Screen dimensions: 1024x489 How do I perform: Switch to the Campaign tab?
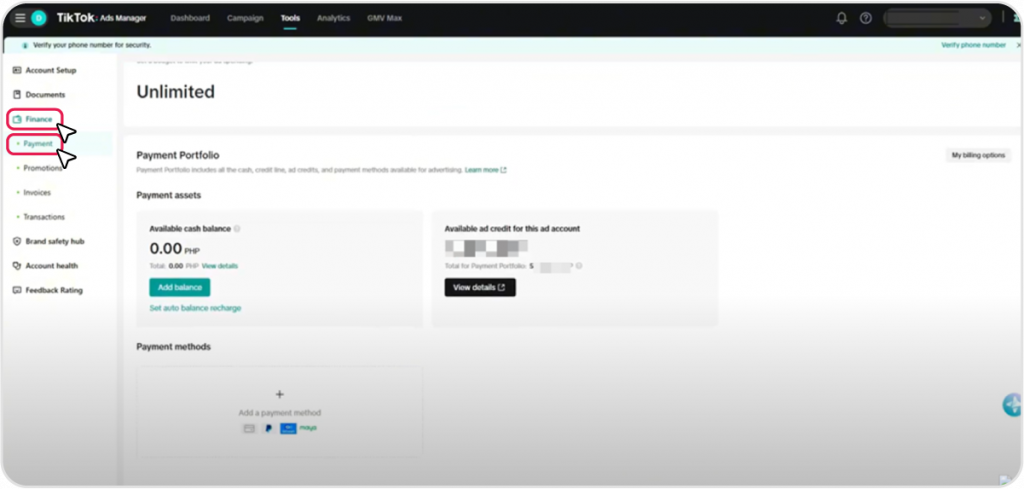point(245,18)
